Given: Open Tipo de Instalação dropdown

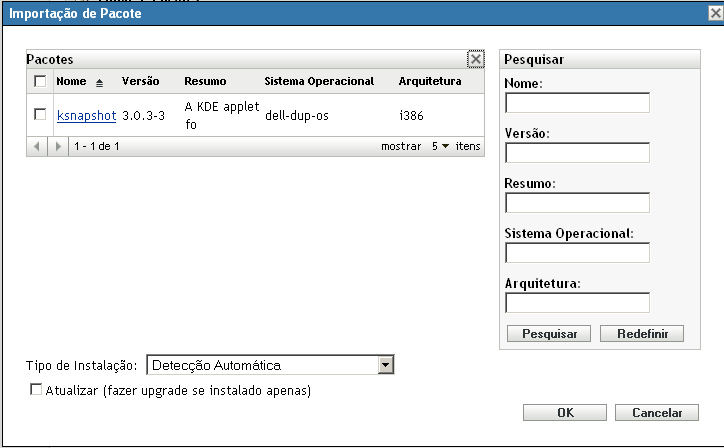Looking at the screenshot, I should pos(386,365).
